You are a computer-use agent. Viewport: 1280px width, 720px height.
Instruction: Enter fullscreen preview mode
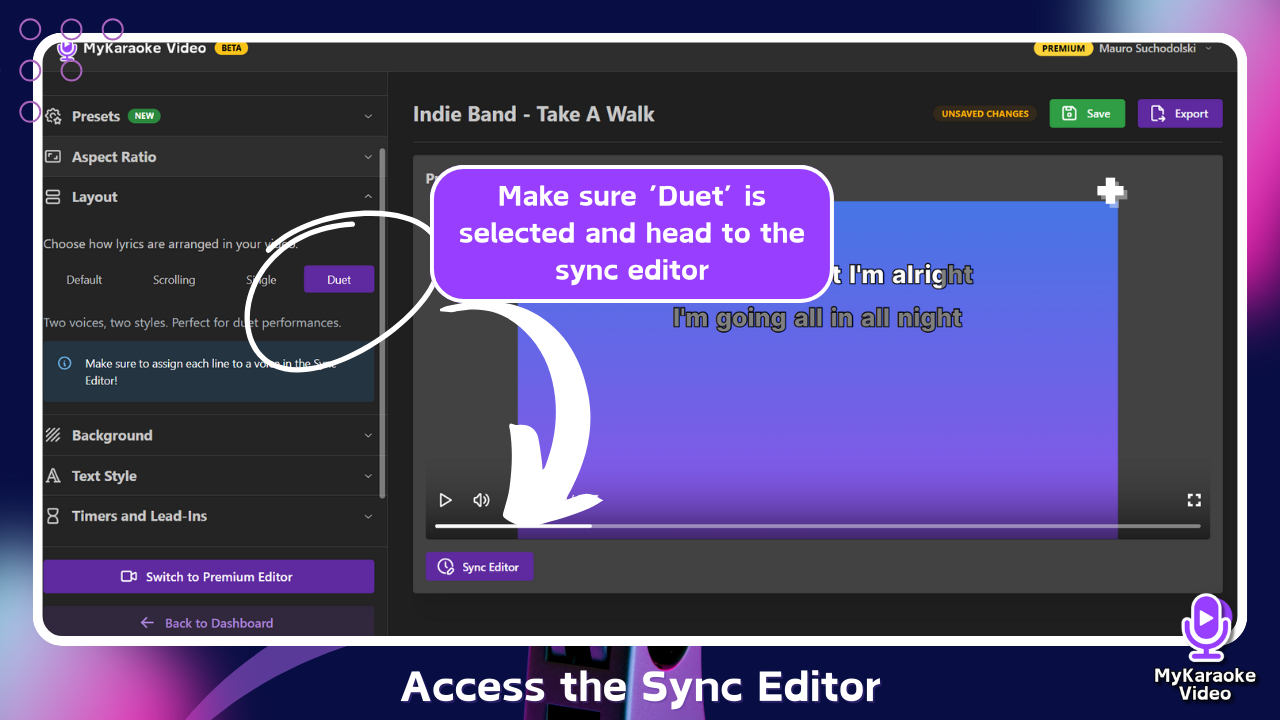pos(1193,500)
